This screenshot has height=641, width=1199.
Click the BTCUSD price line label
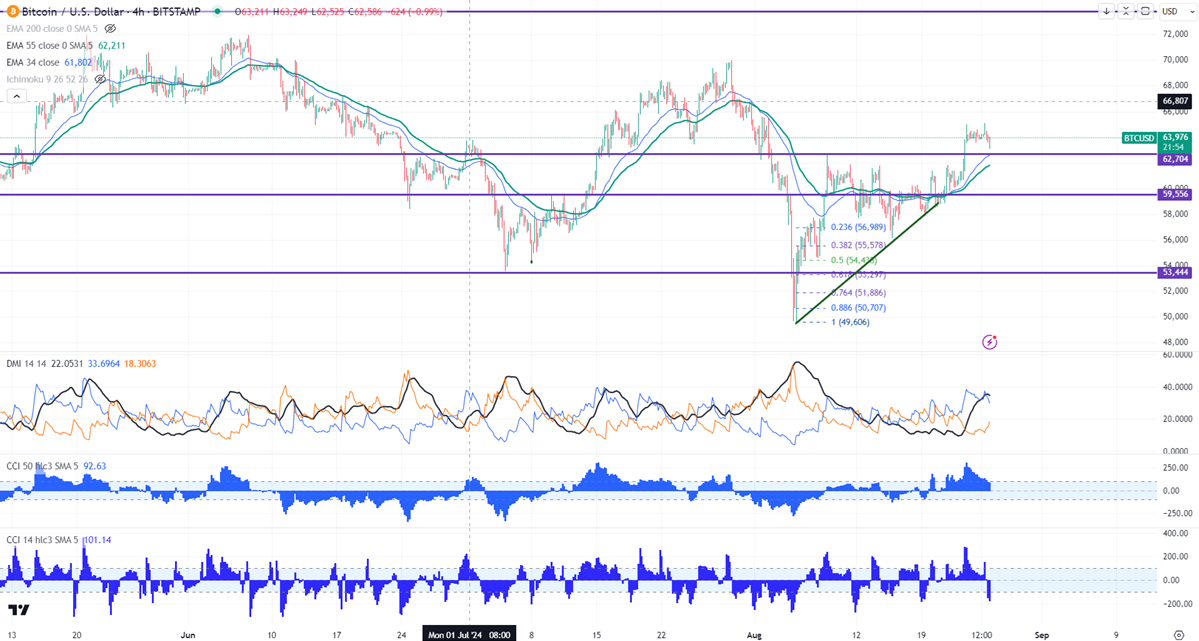[x=1139, y=138]
